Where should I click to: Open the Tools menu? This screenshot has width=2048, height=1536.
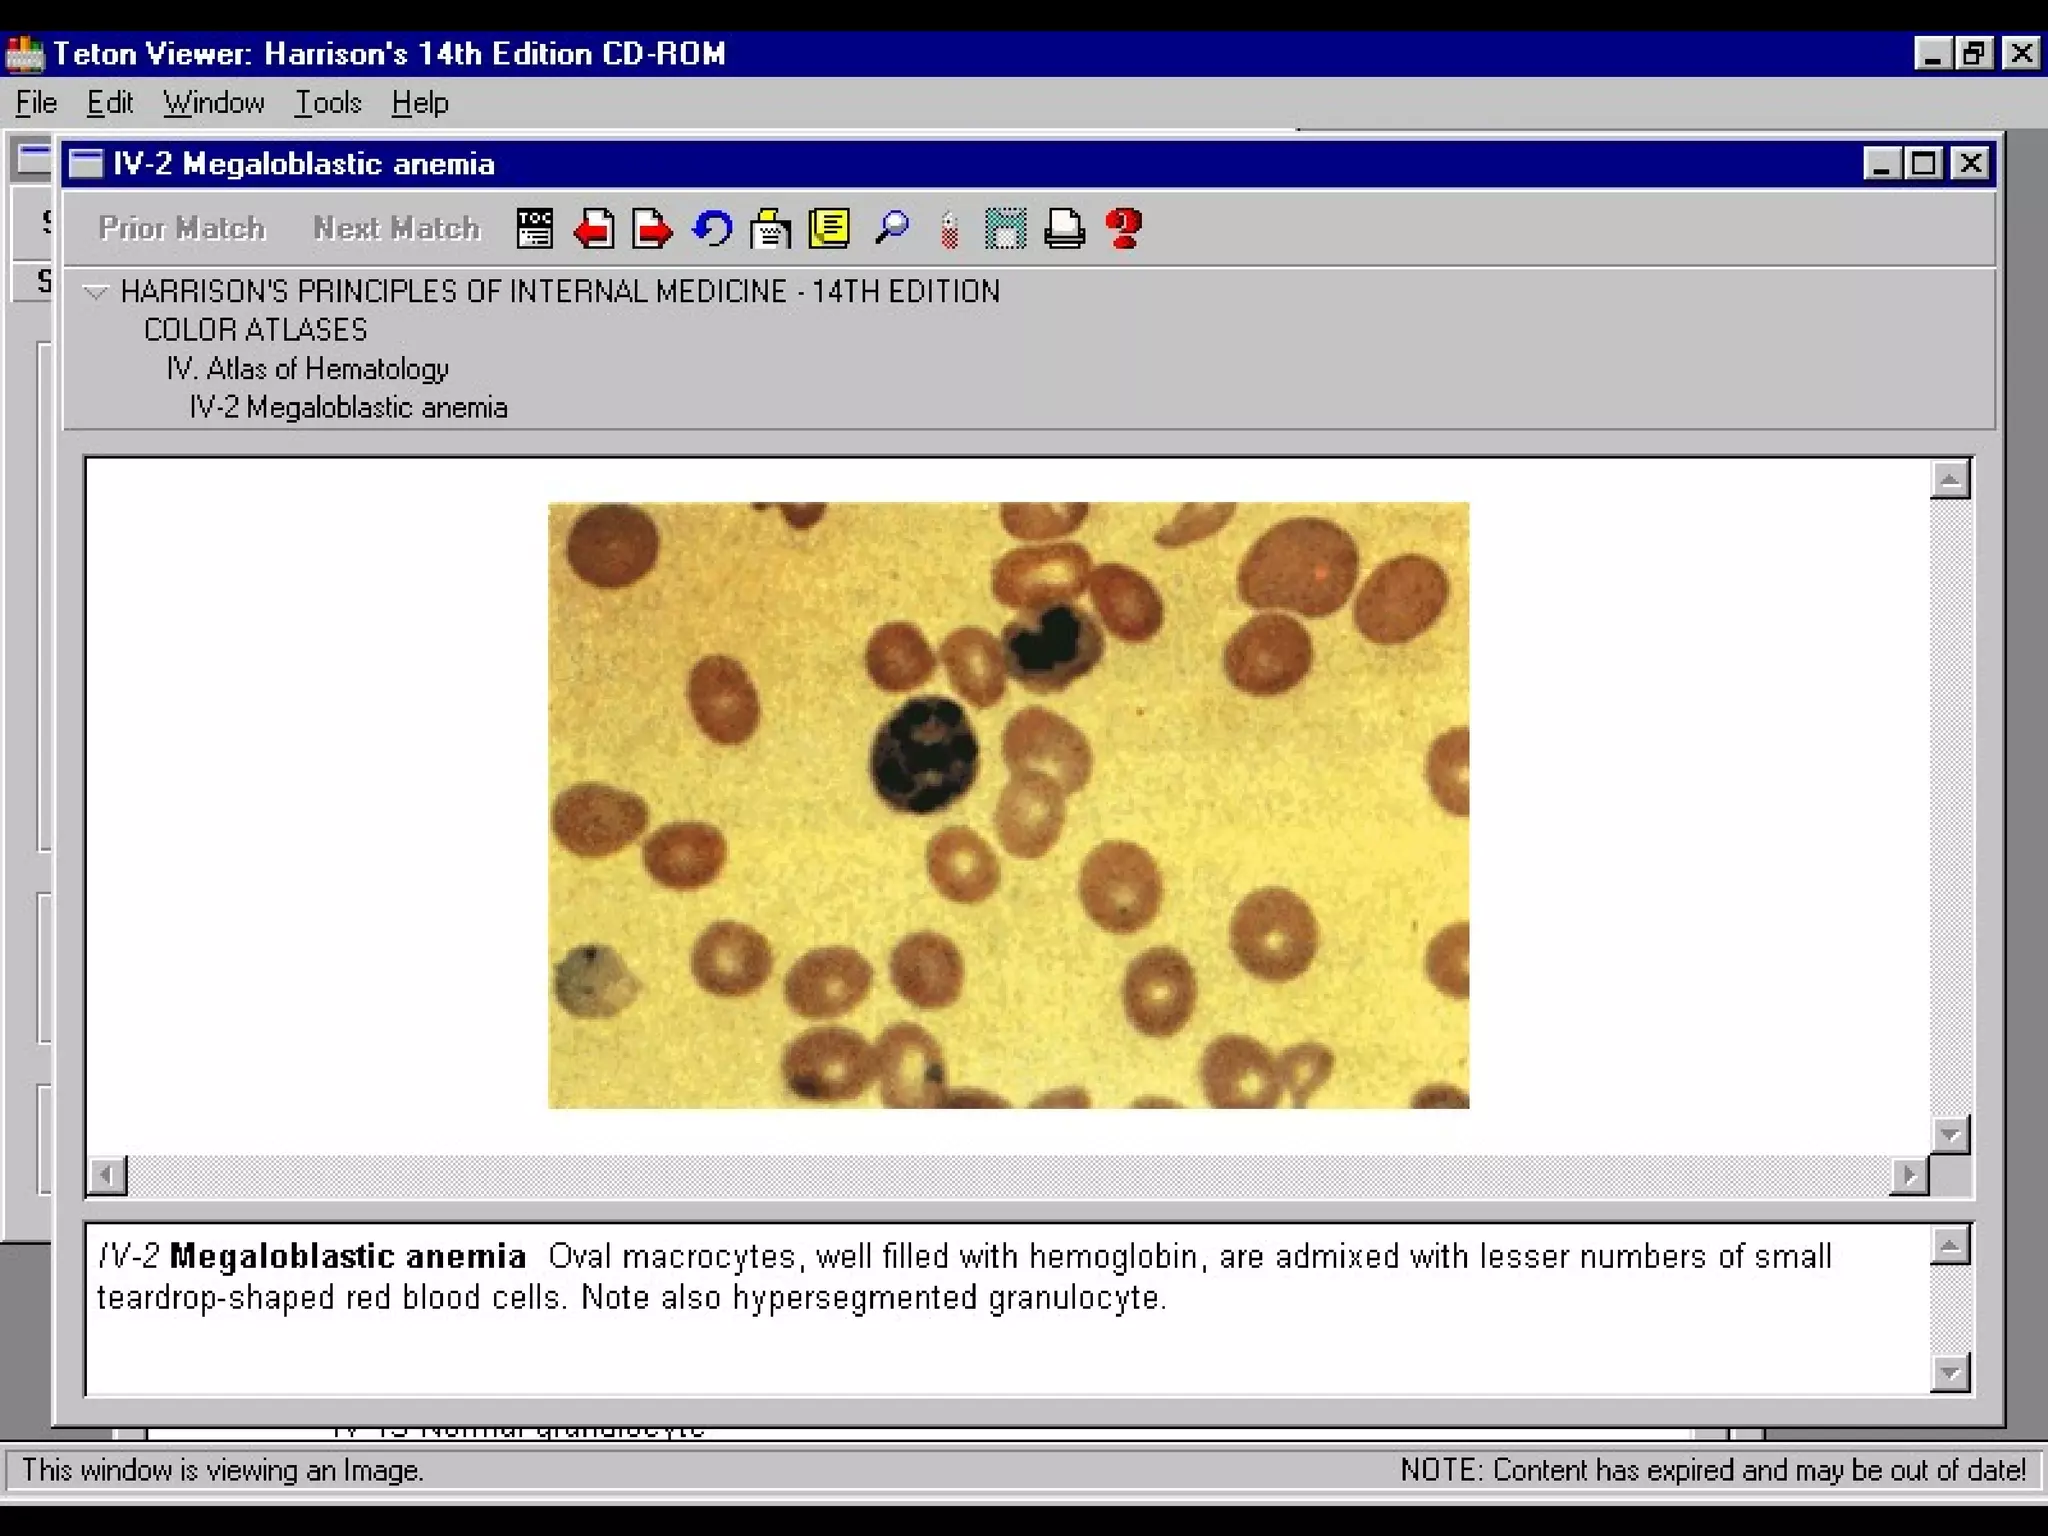click(327, 103)
